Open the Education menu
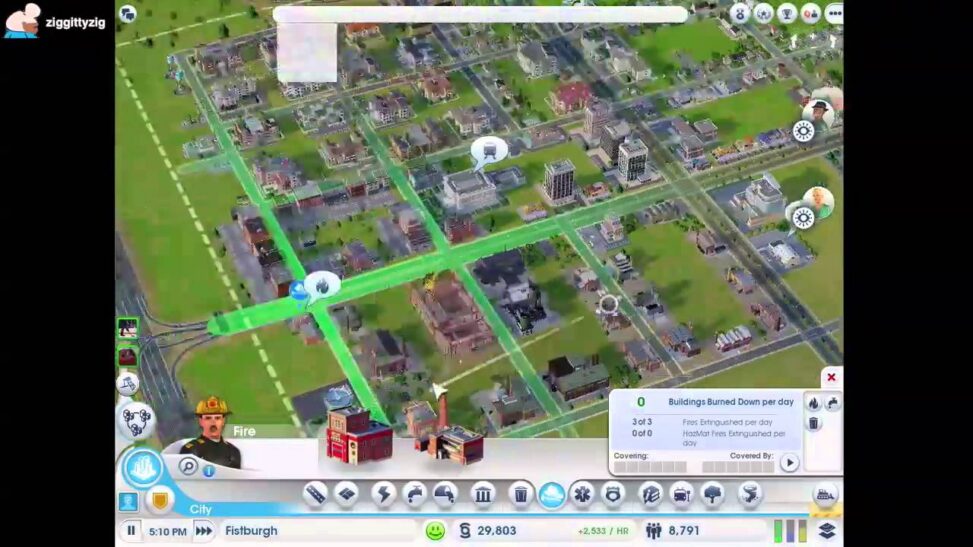This screenshot has height=547, width=973. coord(650,494)
